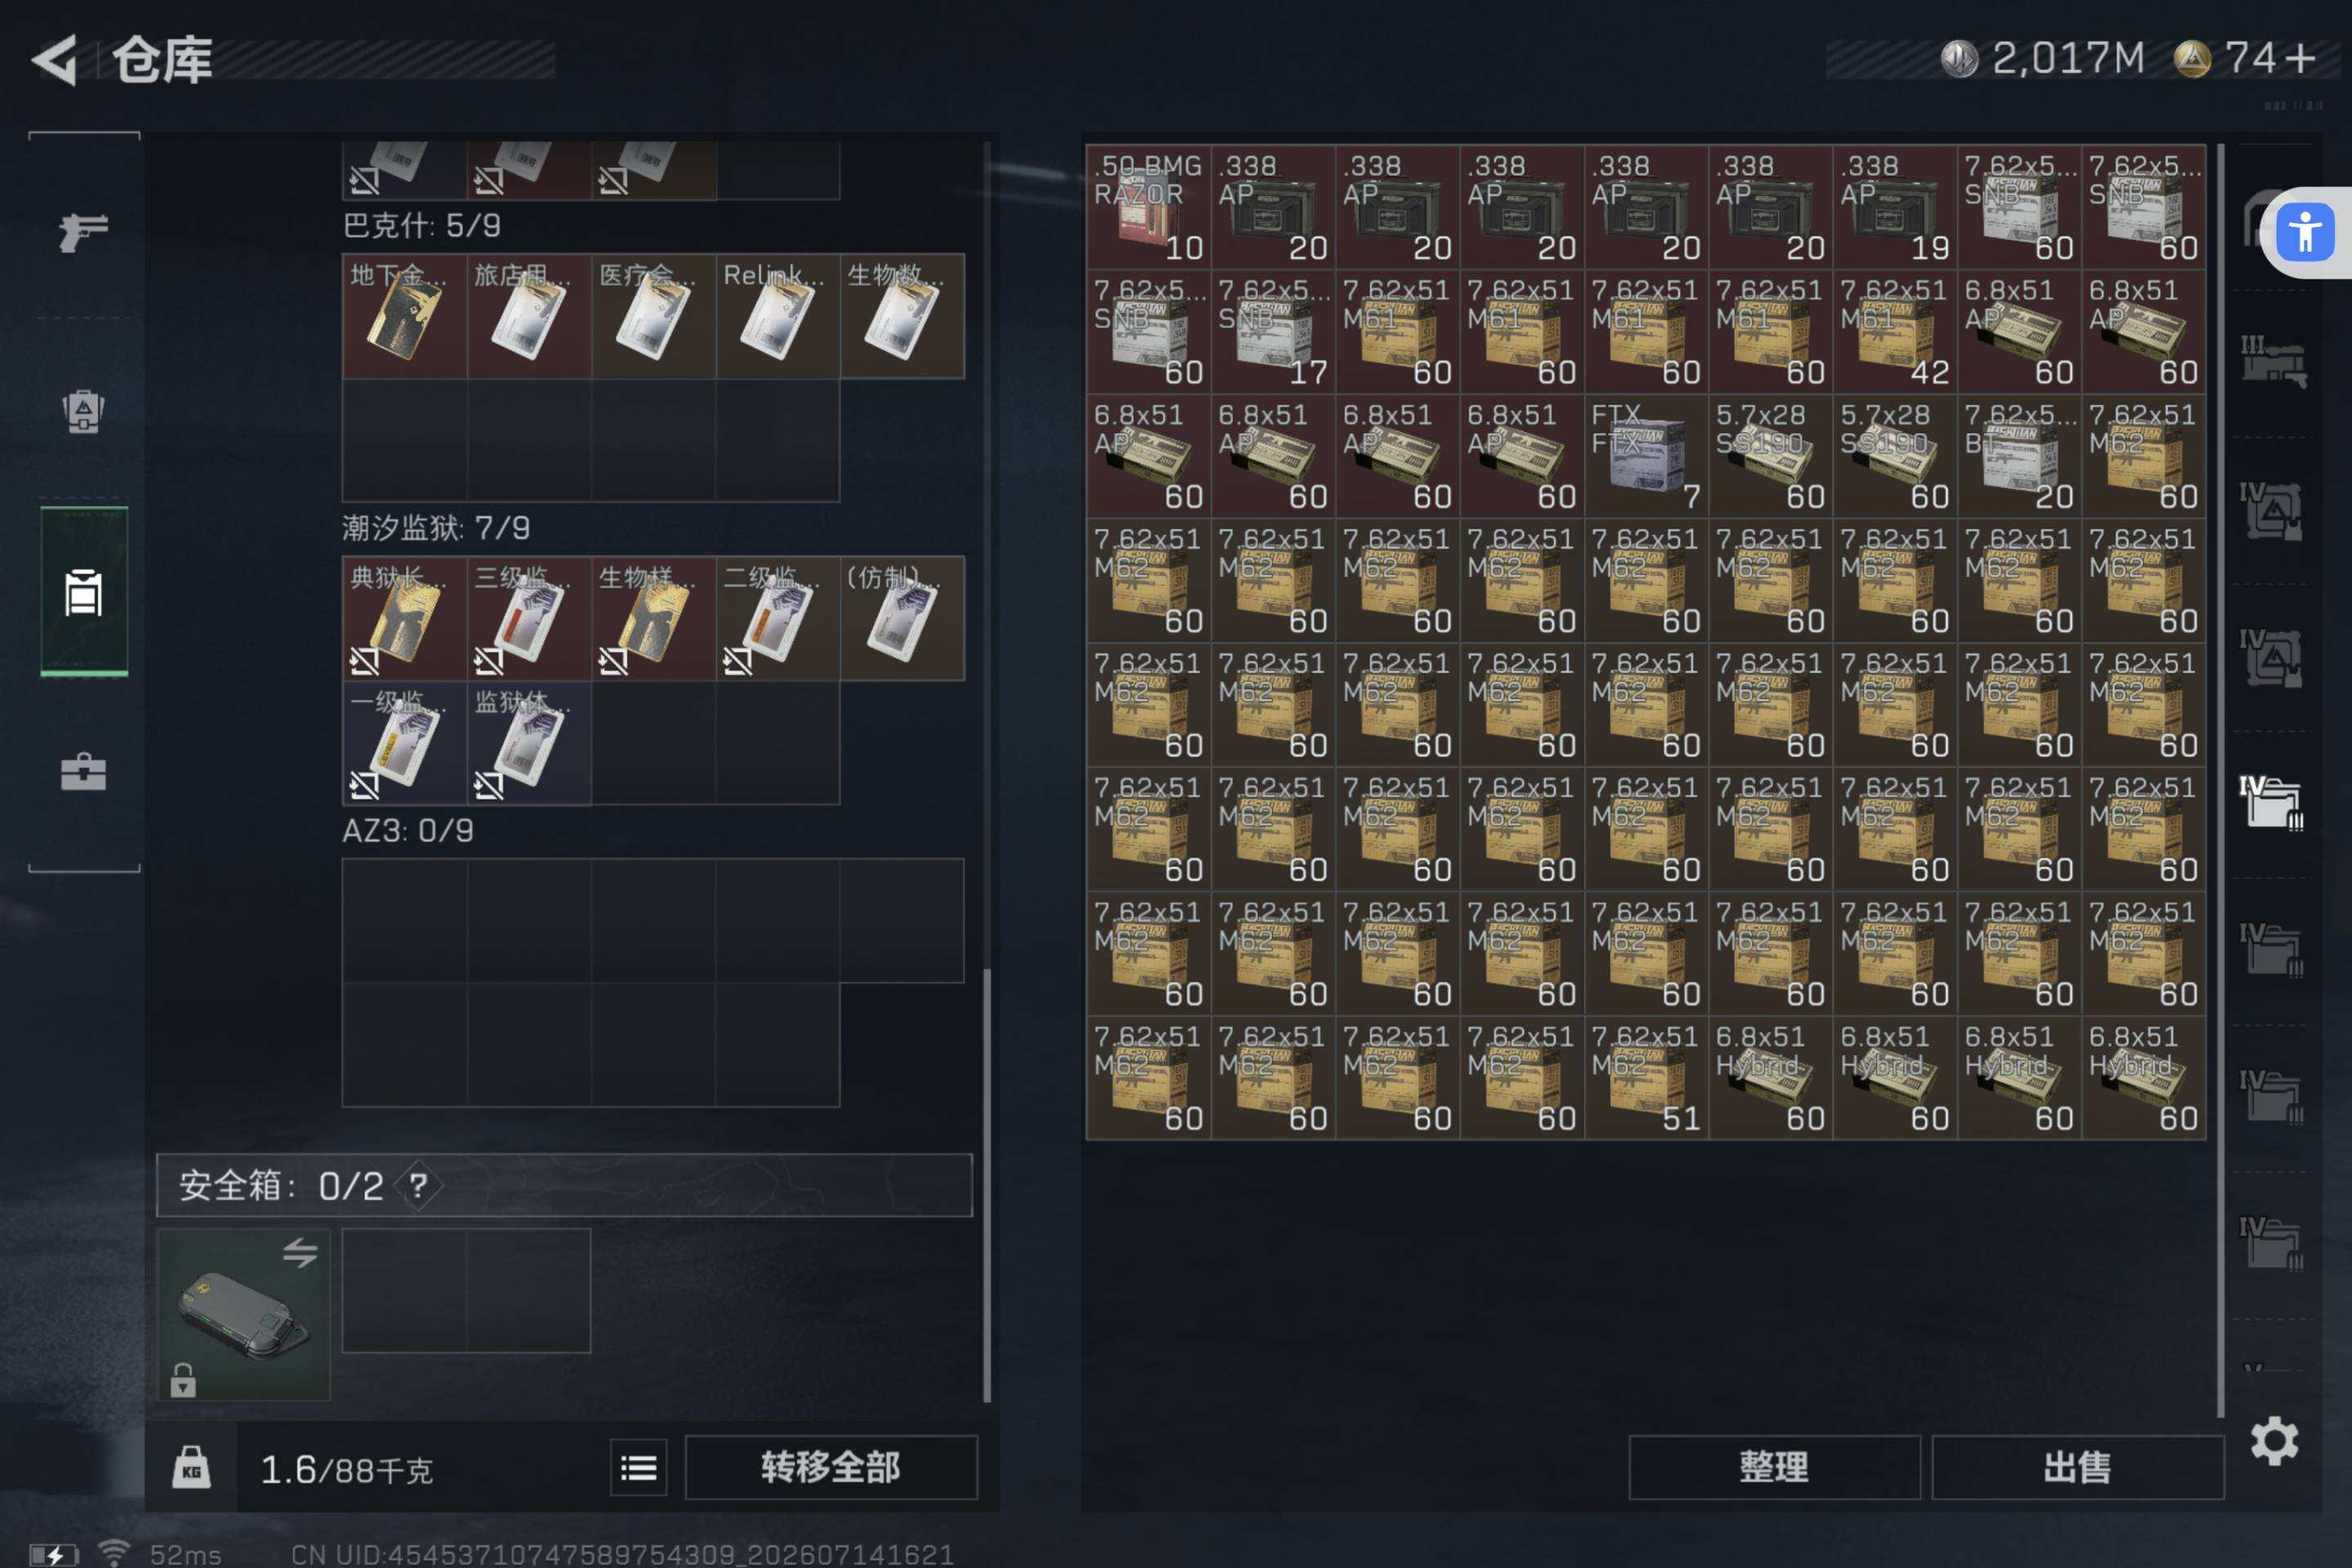Click the weight lock KG icon
Viewport: 2352px width, 1568px height.
pos(191,1467)
